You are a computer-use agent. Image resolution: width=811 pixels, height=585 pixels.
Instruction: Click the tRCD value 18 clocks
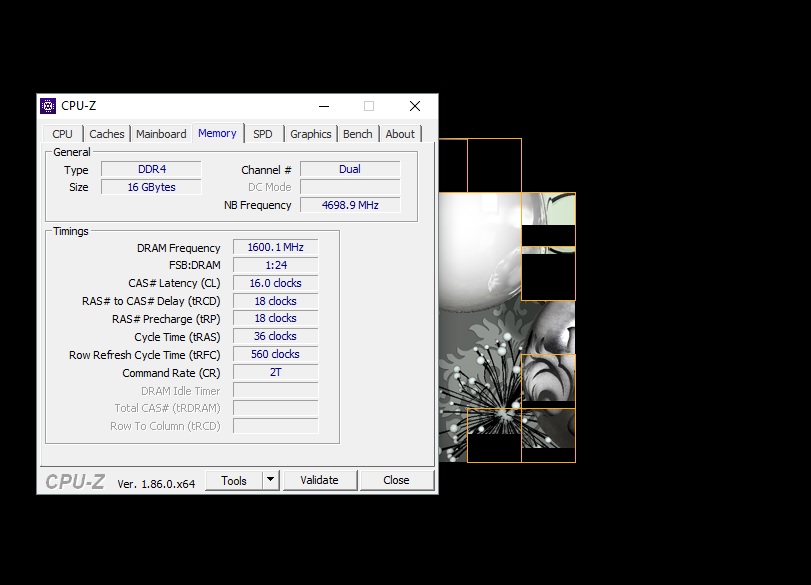(x=276, y=301)
